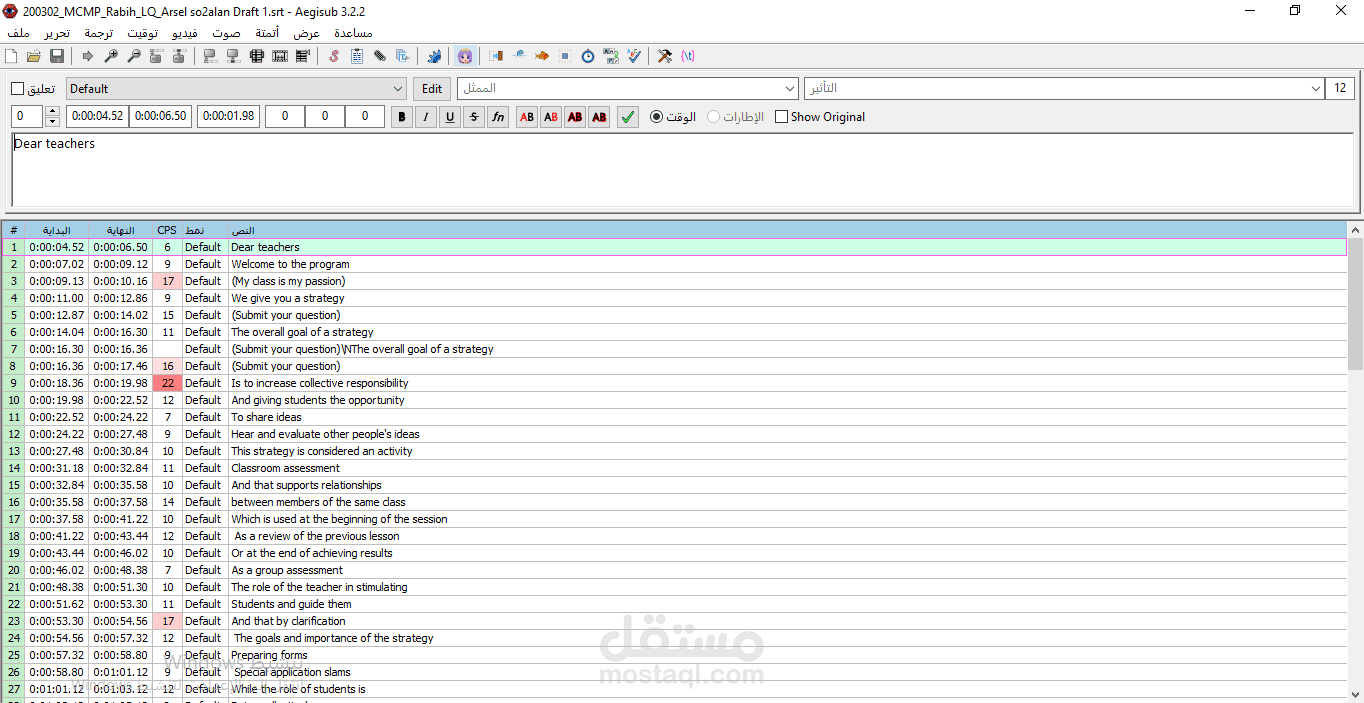Image resolution: width=1364 pixels, height=703 pixels.
Task: Run the Spell Checker icon
Action: [634, 56]
